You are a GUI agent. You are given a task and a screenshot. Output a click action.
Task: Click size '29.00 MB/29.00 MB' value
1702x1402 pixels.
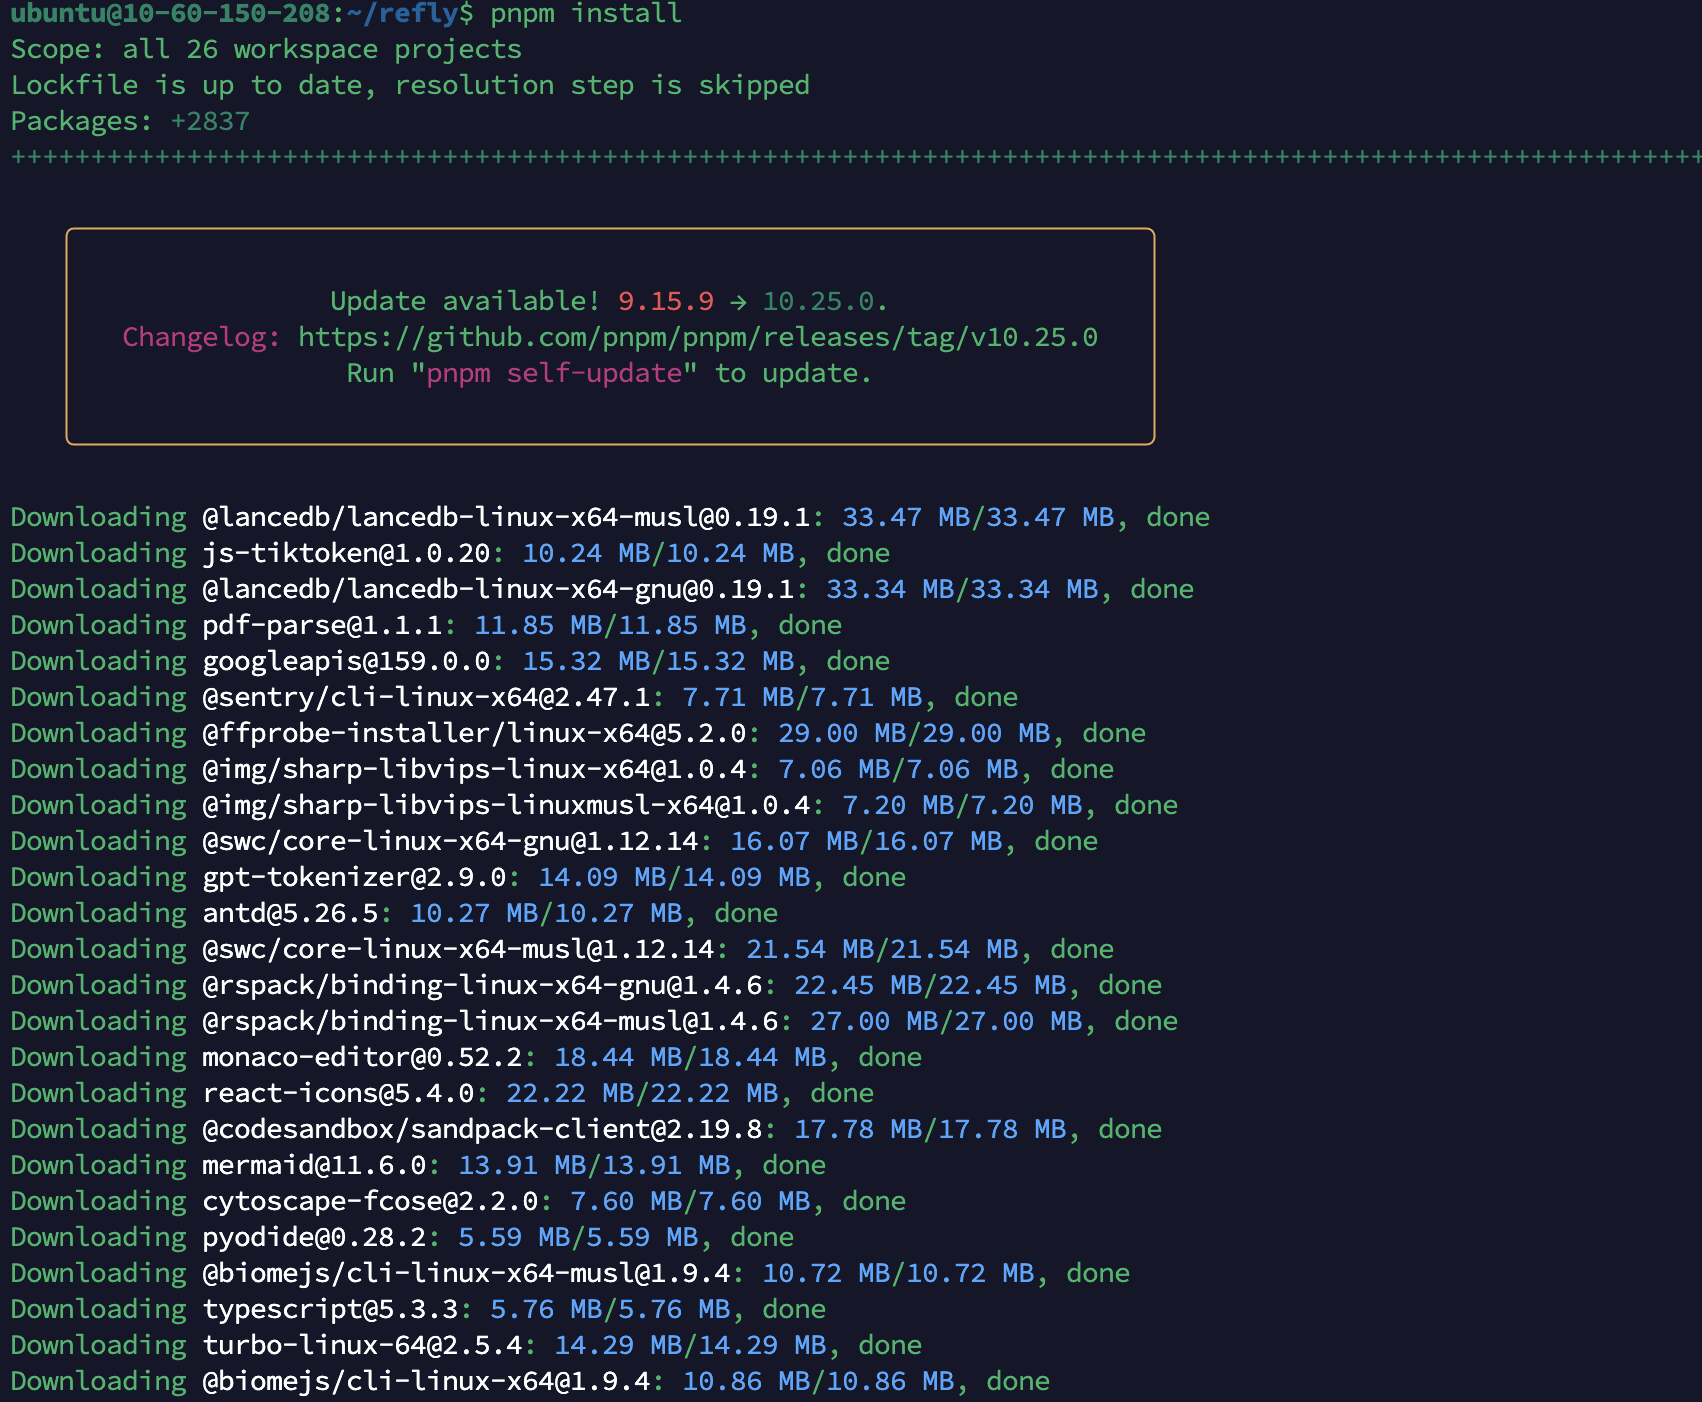[914, 734]
